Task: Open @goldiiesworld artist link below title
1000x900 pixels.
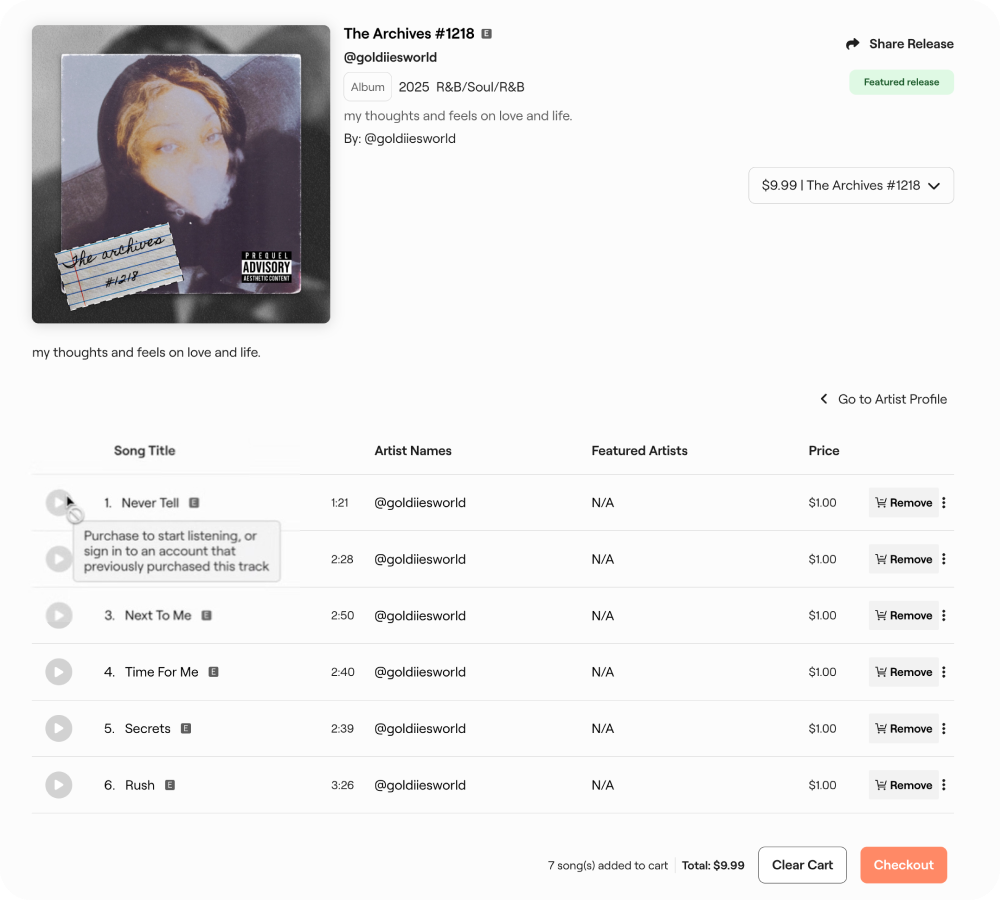Action: (x=390, y=57)
